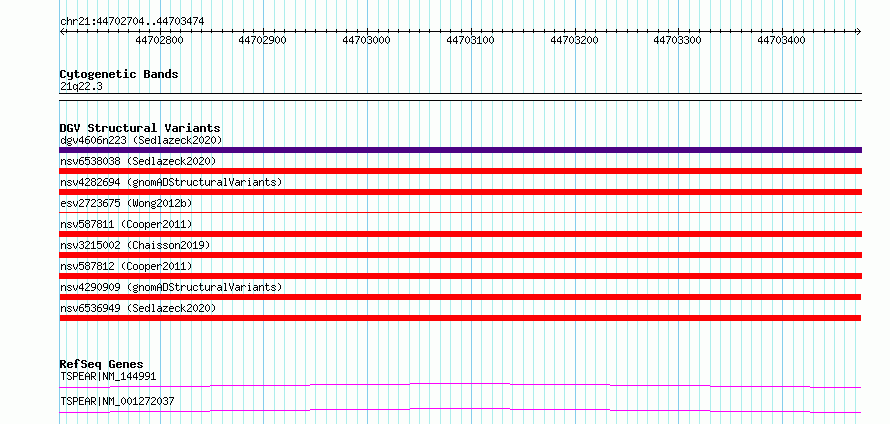Select variant label nsv587811 (Cooper2011)
The width and height of the screenshot is (890, 424).
click(126, 224)
